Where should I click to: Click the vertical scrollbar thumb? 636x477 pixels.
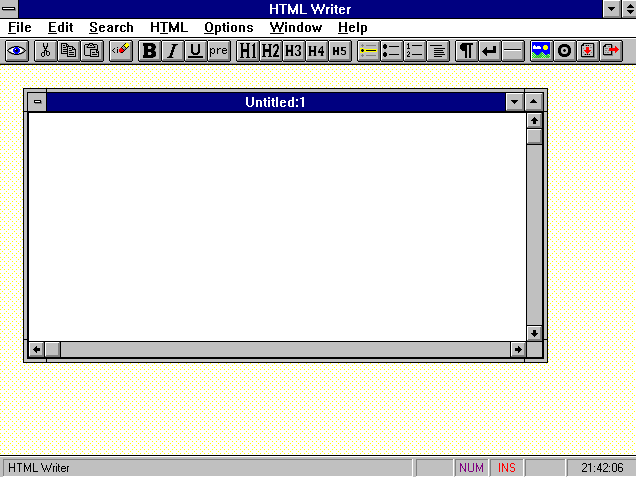click(x=534, y=136)
